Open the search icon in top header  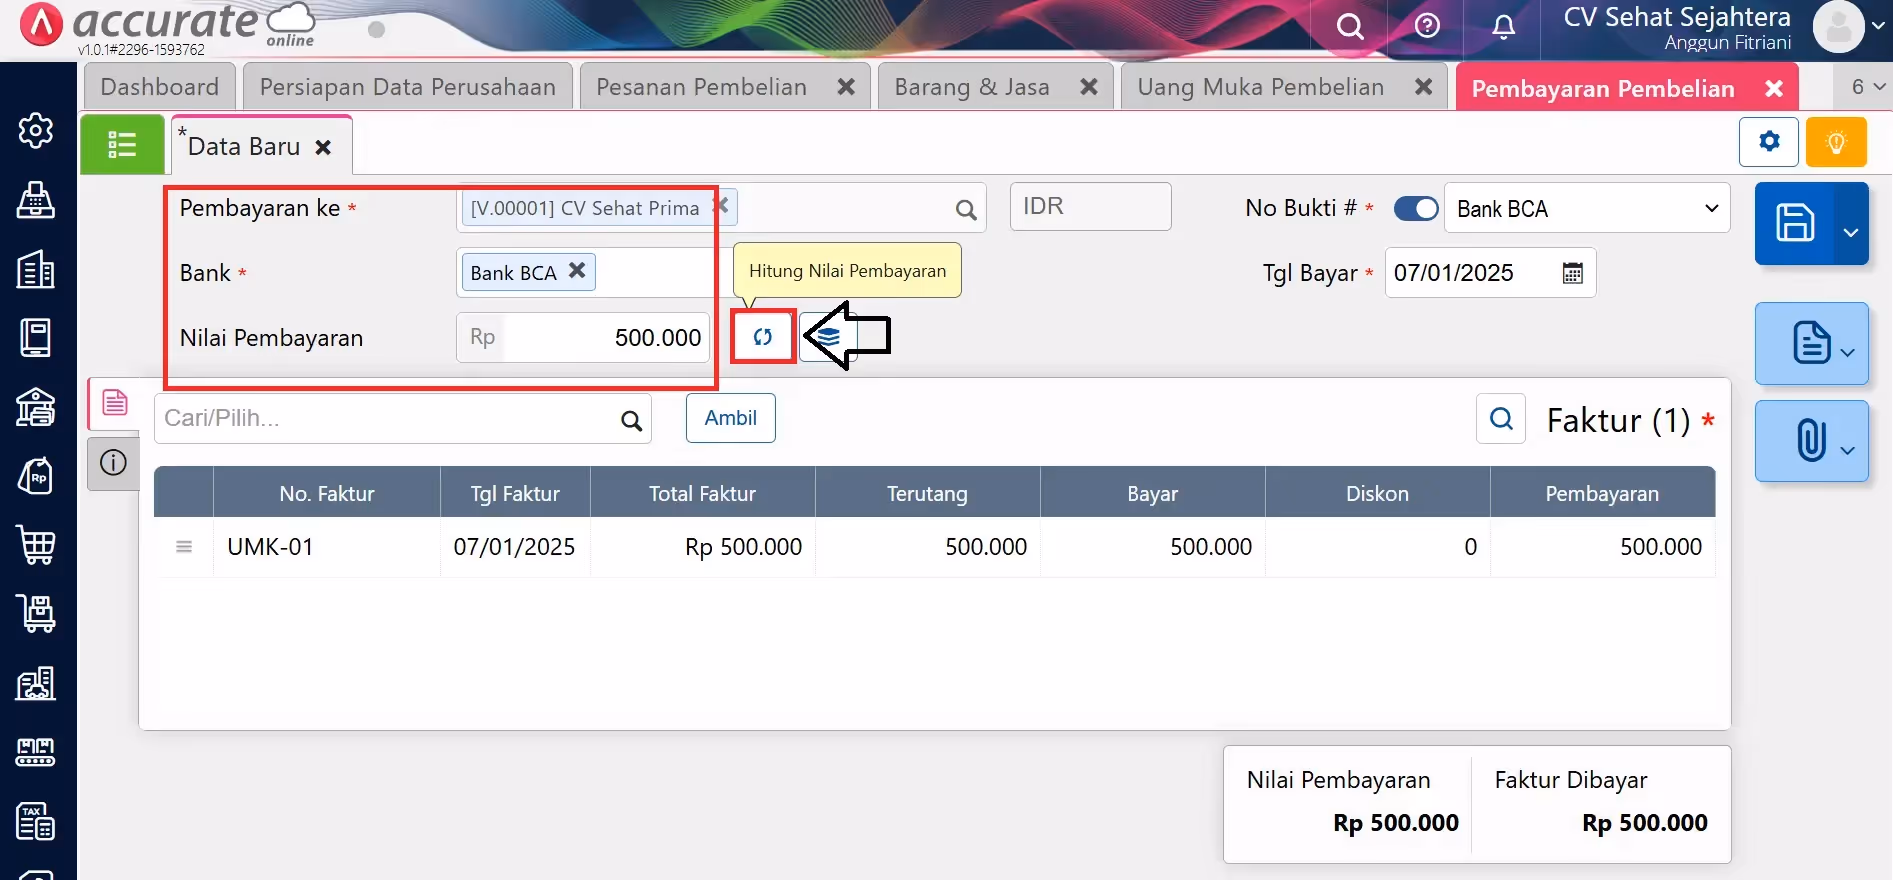[1350, 26]
